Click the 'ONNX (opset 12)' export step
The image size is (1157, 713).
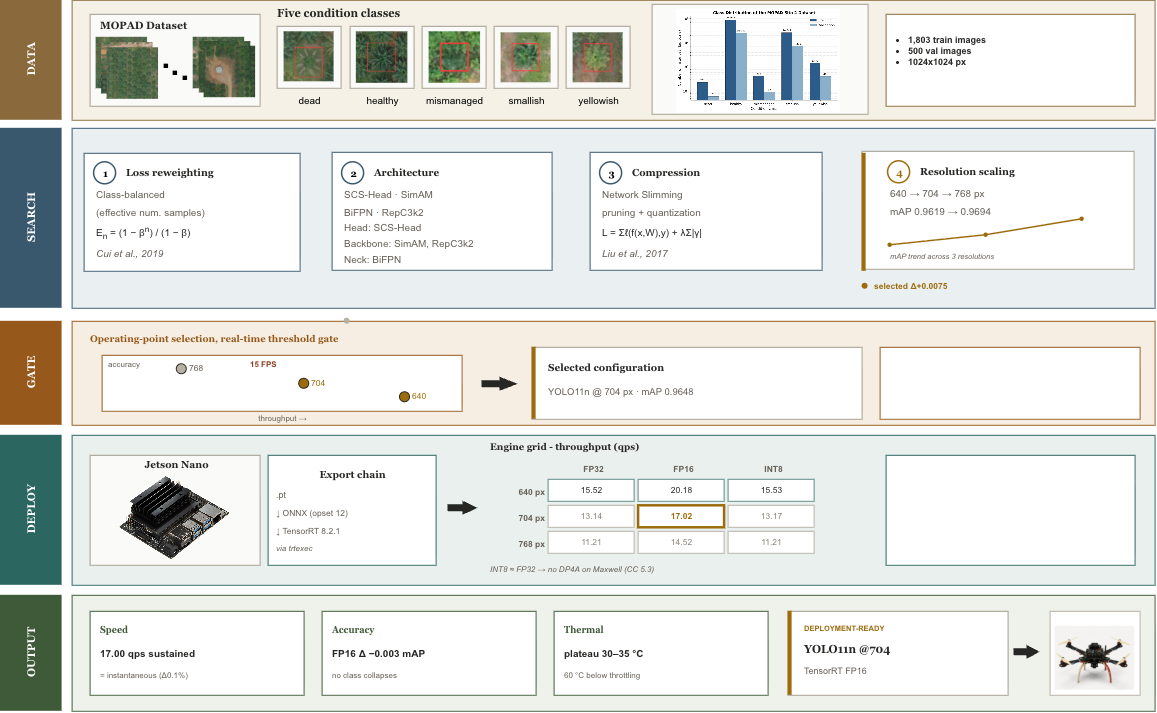(x=311, y=513)
